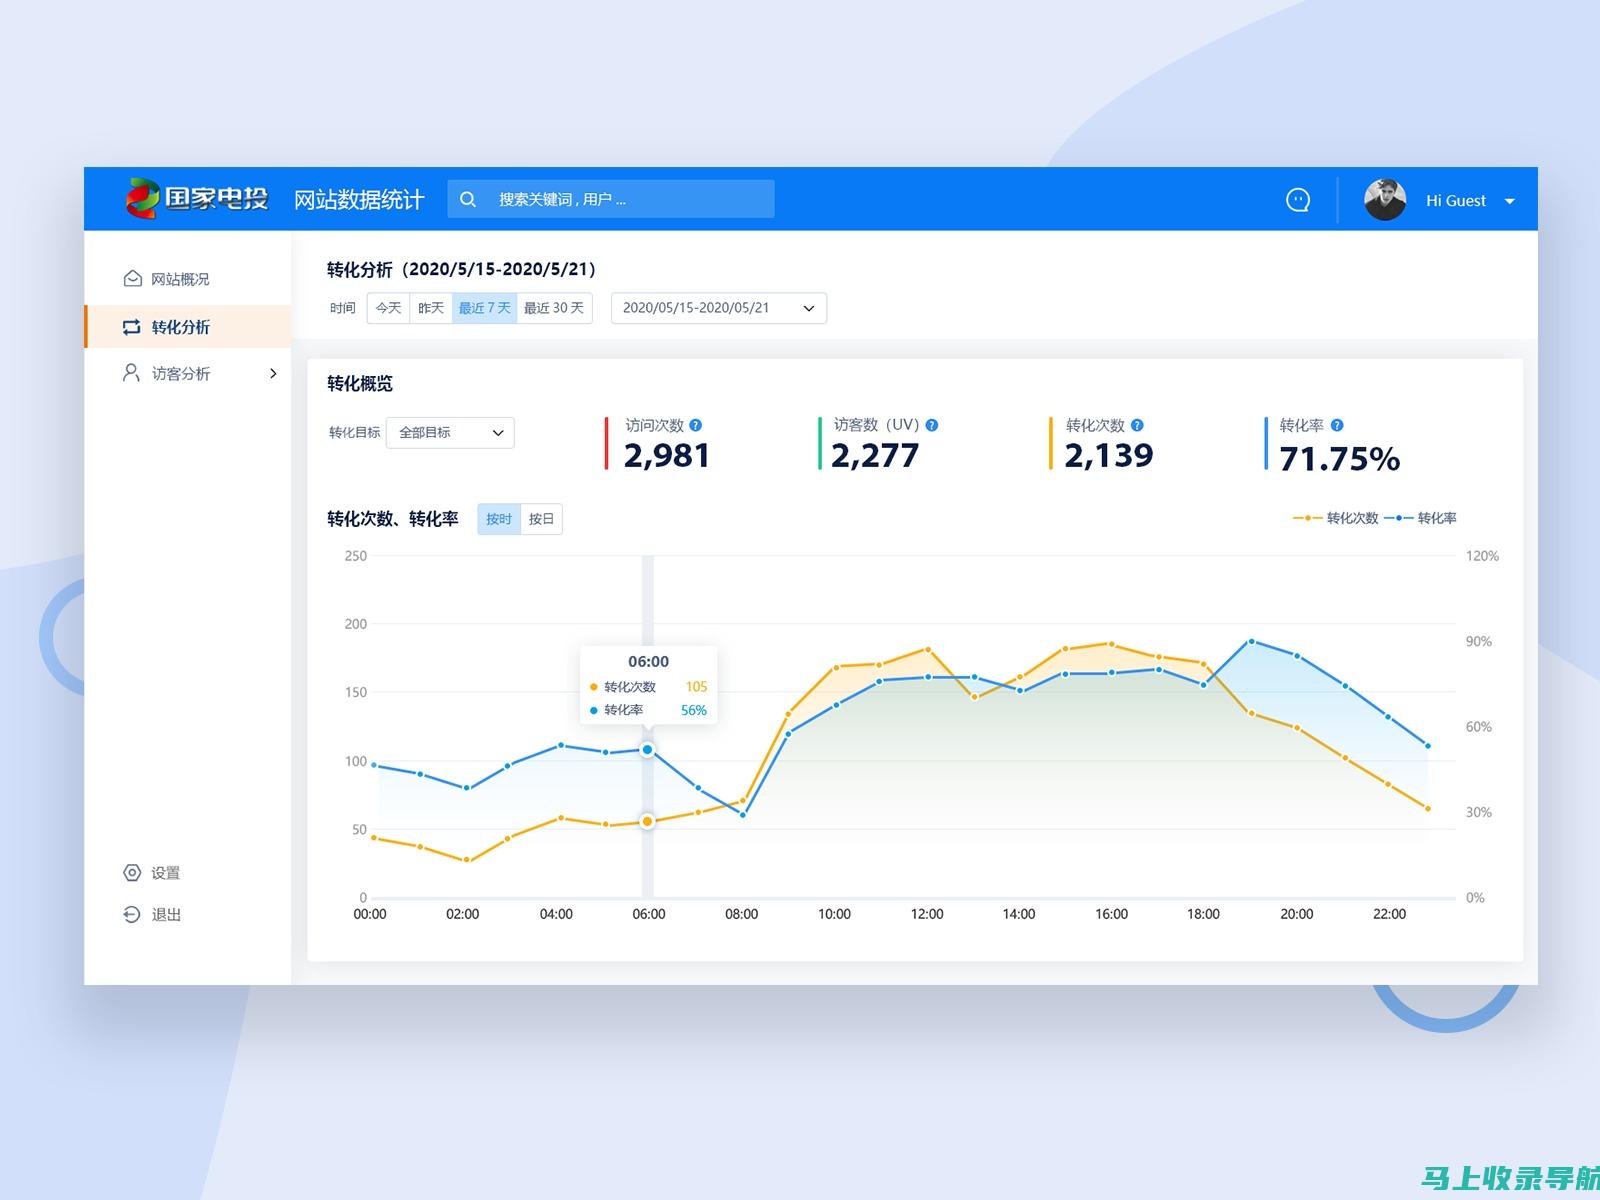Click the 转化分析（2020/5/15-2020/5/21）heading
Image resolution: width=1600 pixels, height=1200 pixels.
pos(462,269)
